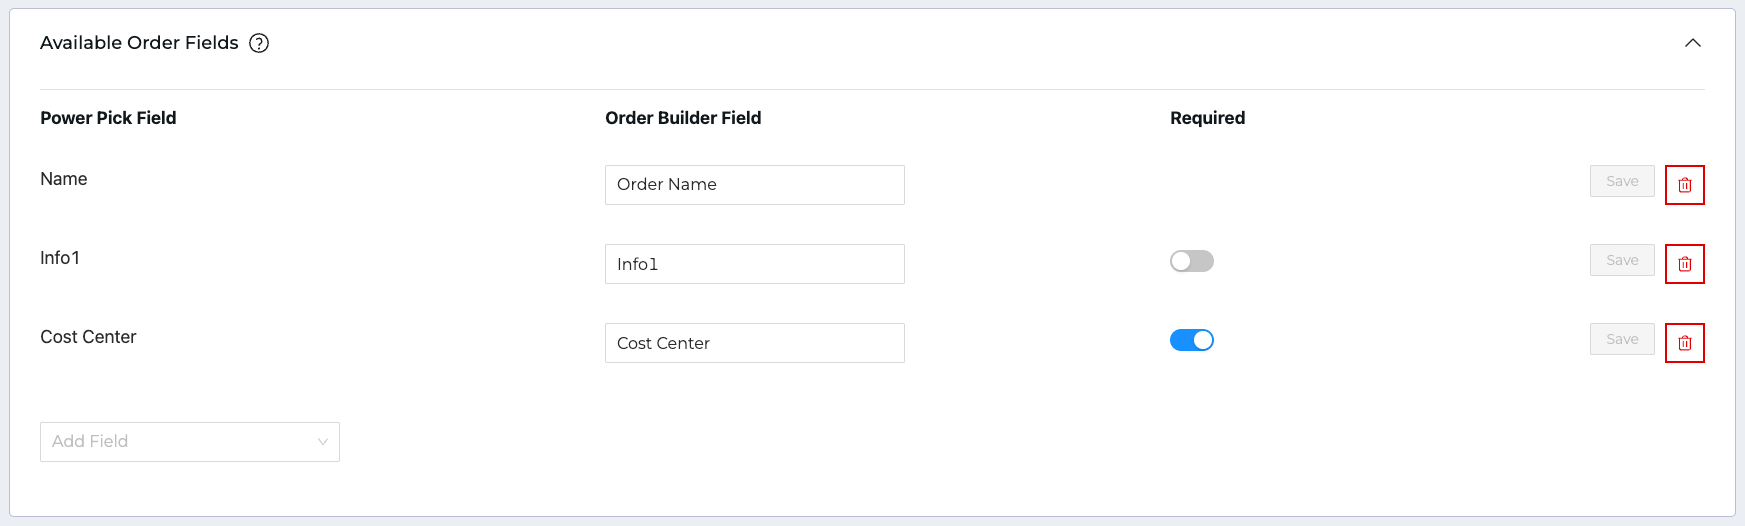Click the Power Pick Field column header

tap(108, 118)
